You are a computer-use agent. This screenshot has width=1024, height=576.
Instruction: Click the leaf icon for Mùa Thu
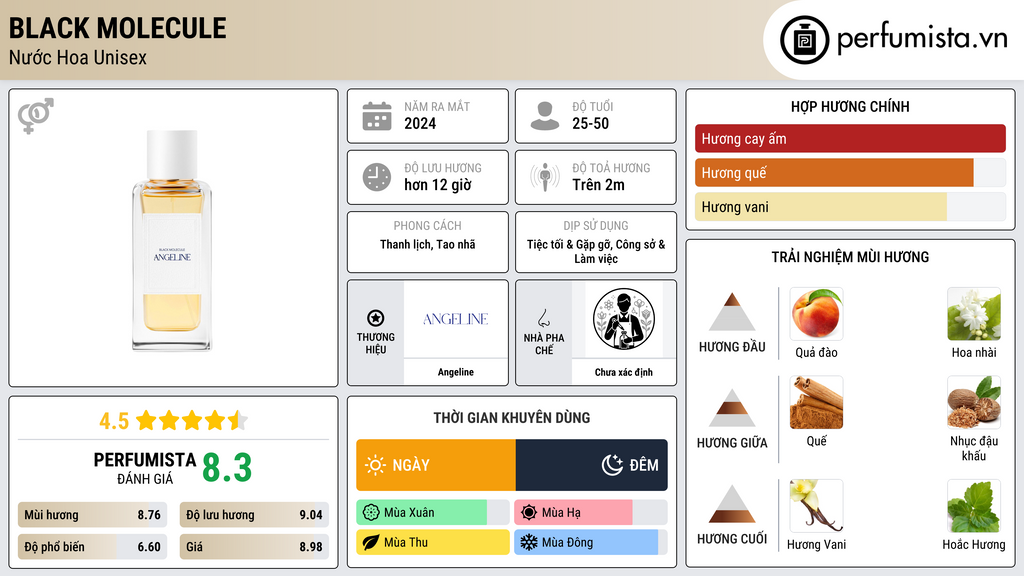pos(371,542)
